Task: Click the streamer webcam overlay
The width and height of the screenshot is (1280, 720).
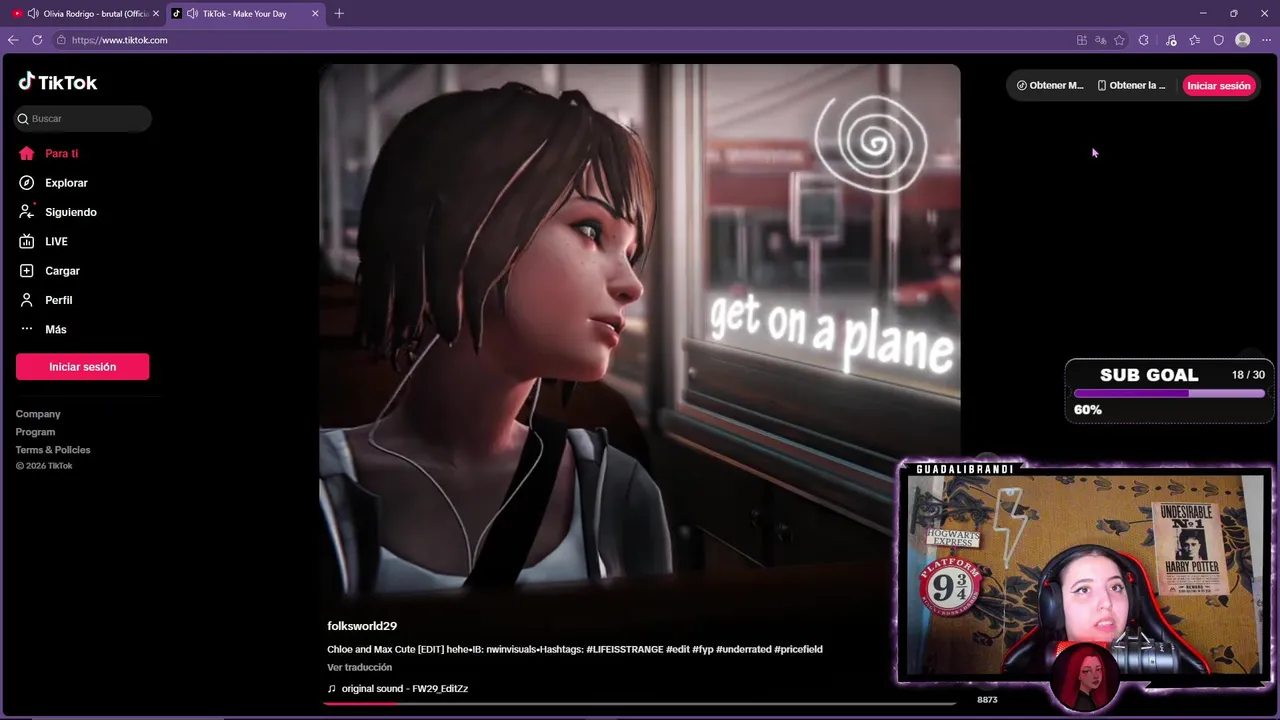Action: pyautogui.click(x=1085, y=576)
